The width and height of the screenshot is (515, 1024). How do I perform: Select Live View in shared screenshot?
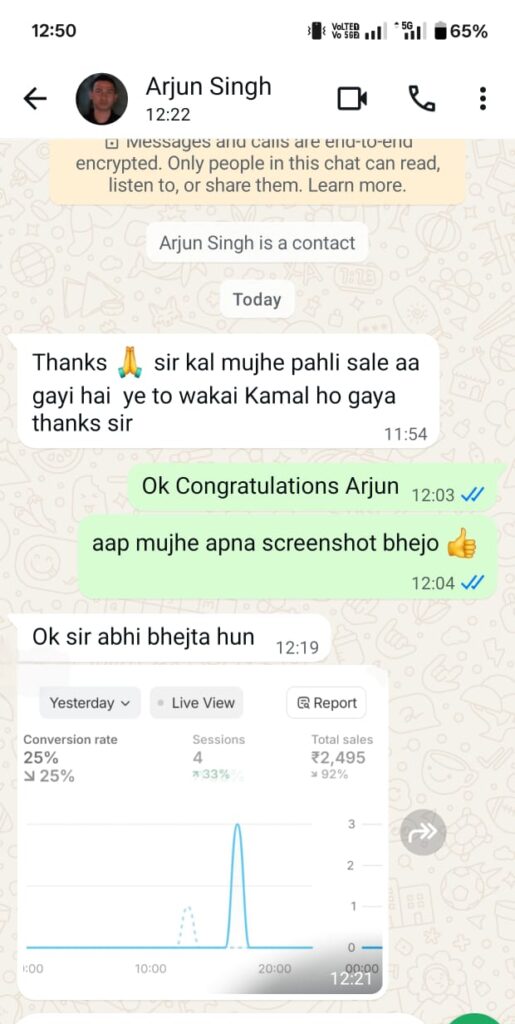[x=196, y=703]
